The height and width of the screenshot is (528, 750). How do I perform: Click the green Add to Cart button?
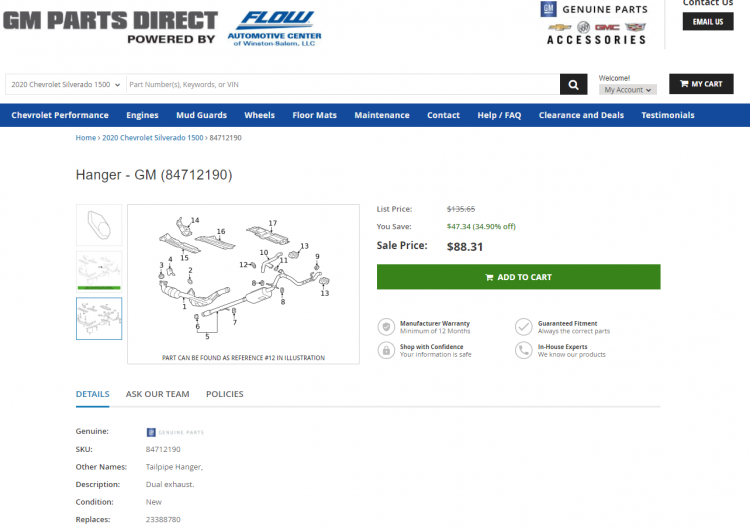click(x=518, y=277)
